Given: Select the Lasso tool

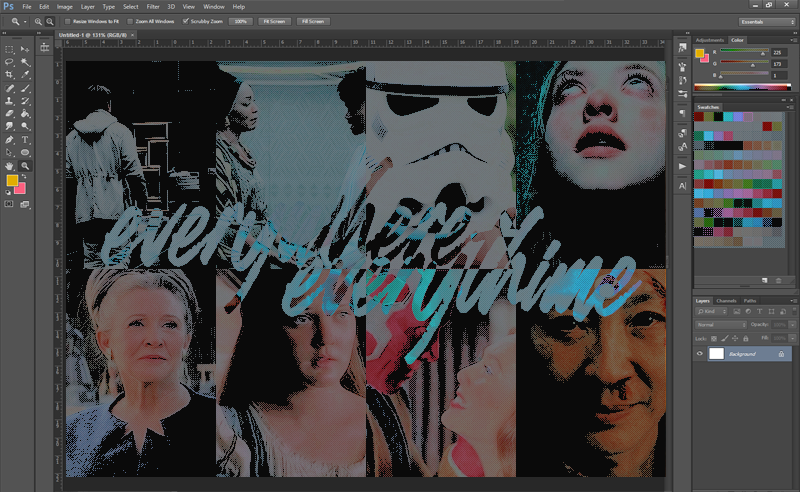Looking at the screenshot, I should (9, 62).
